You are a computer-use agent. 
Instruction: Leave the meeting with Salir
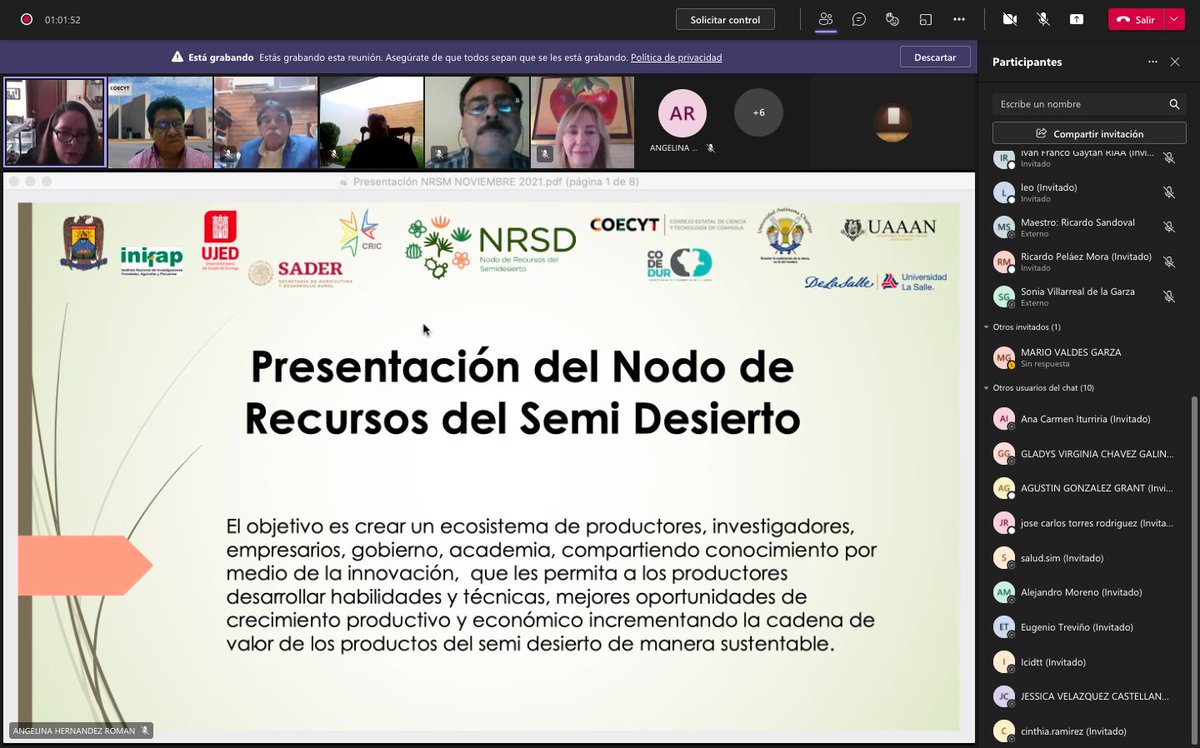(x=1136, y=19)
